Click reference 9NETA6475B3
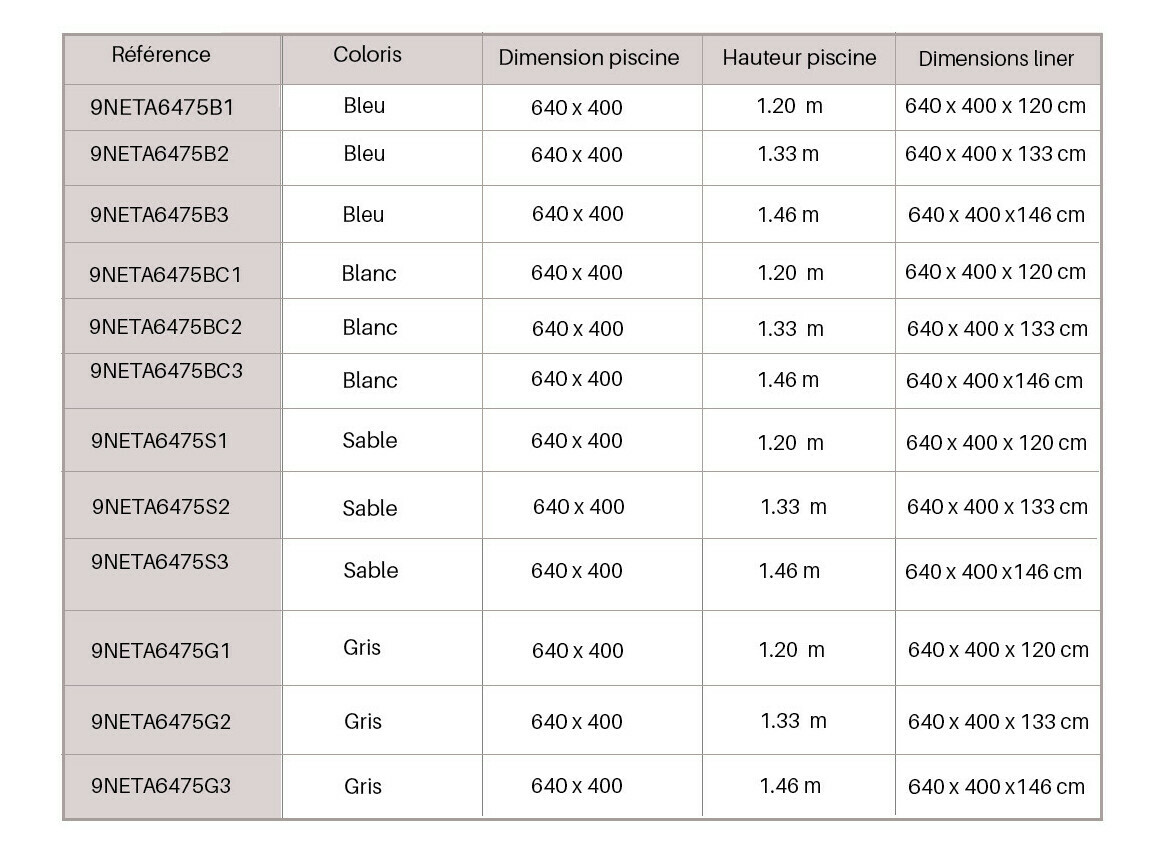This screenshot has width=1158, height=866. coord(159,214)
